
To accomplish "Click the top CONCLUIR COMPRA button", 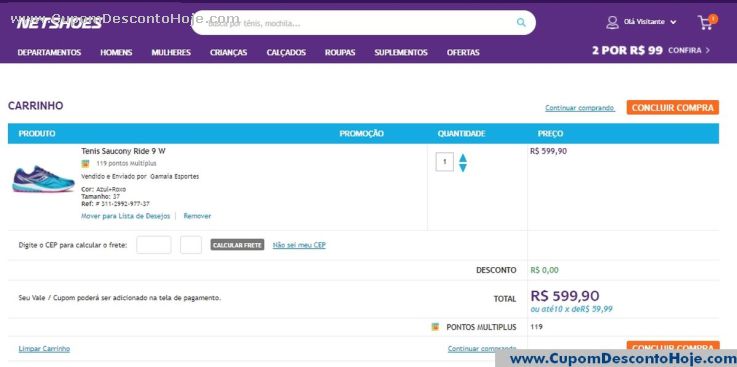I will [673, 108].
